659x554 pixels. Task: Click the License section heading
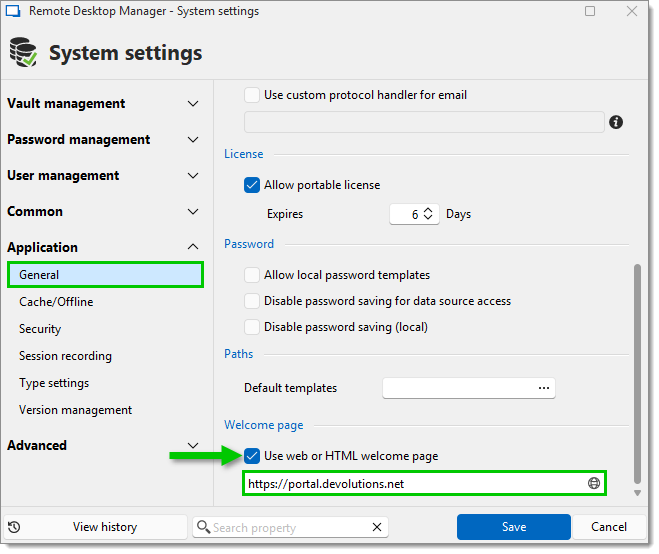point(244,154)
